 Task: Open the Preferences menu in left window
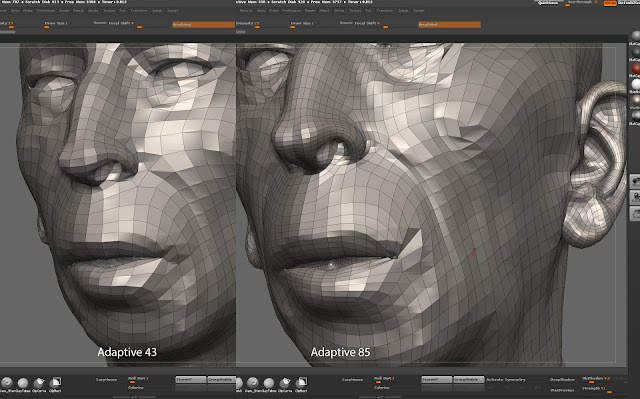[46, 11]
